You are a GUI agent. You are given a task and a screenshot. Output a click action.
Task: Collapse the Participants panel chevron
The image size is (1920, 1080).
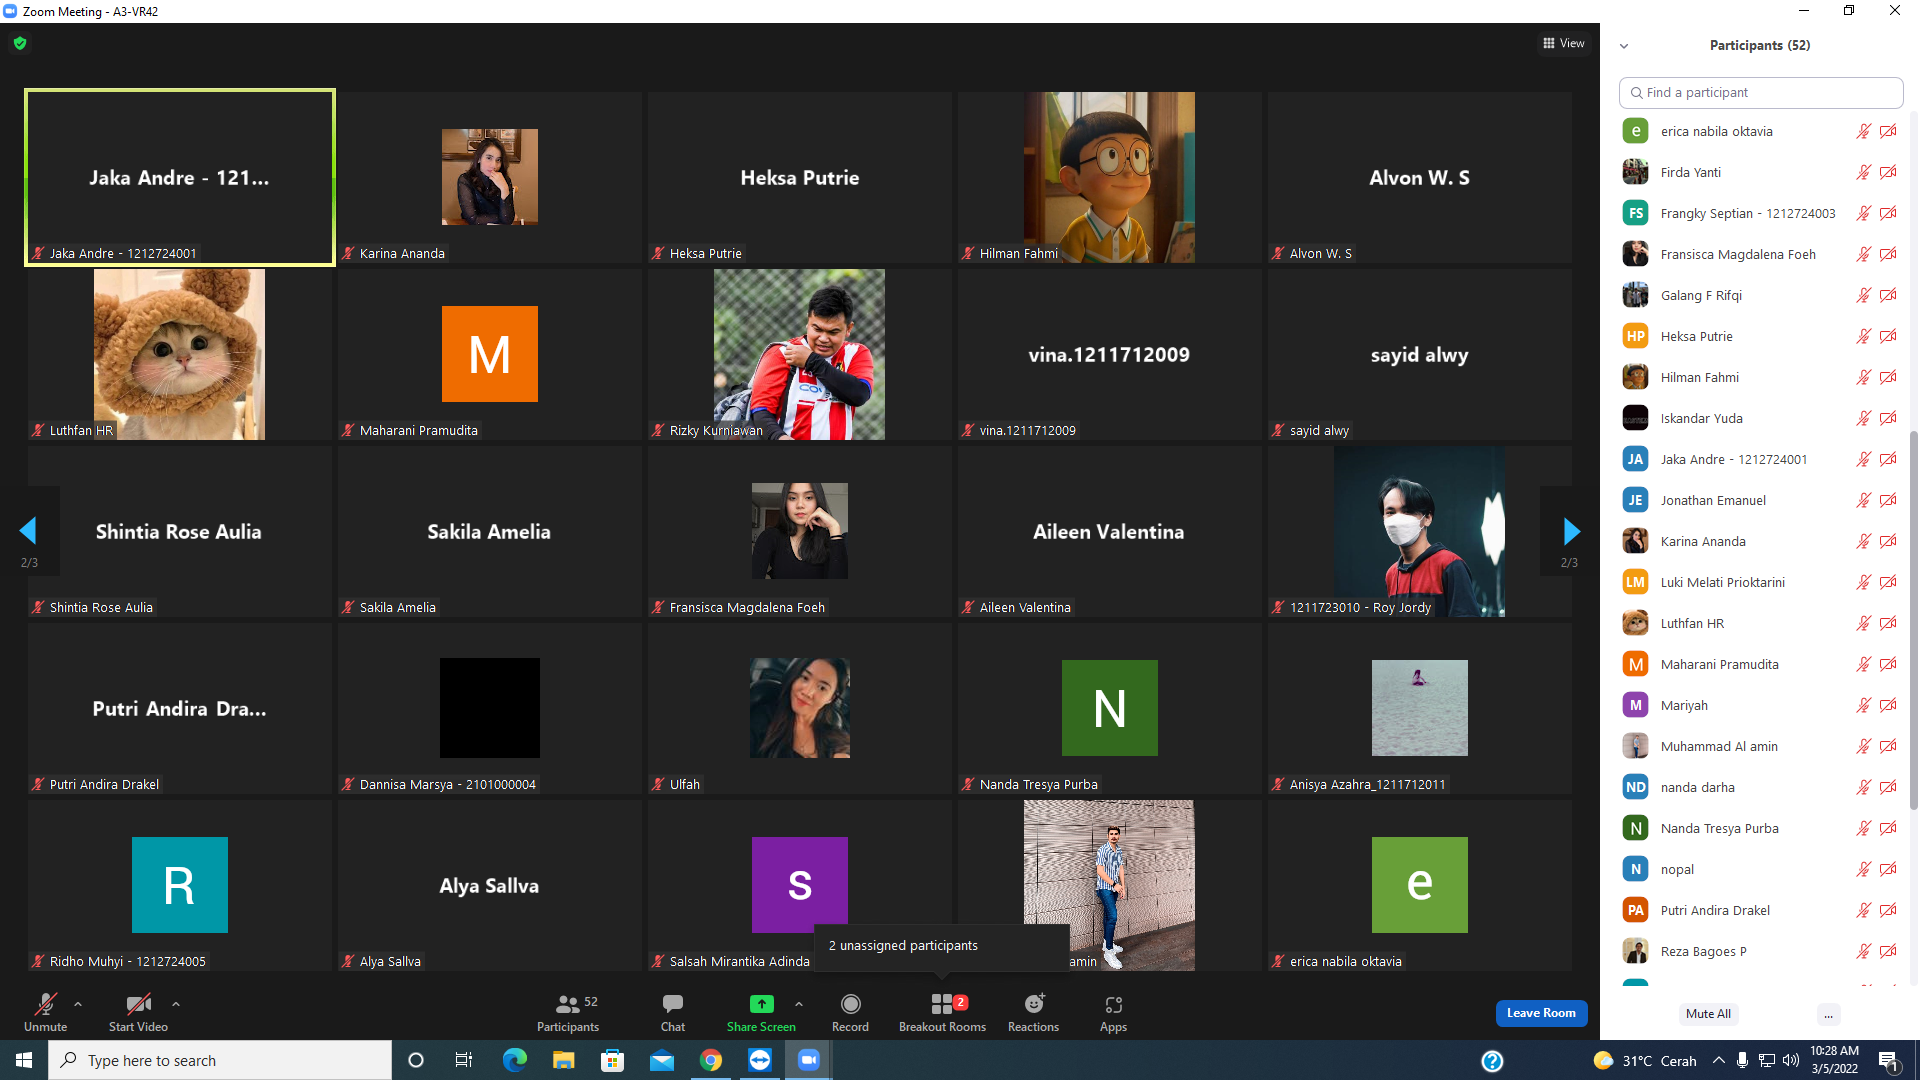[1624, 46]
